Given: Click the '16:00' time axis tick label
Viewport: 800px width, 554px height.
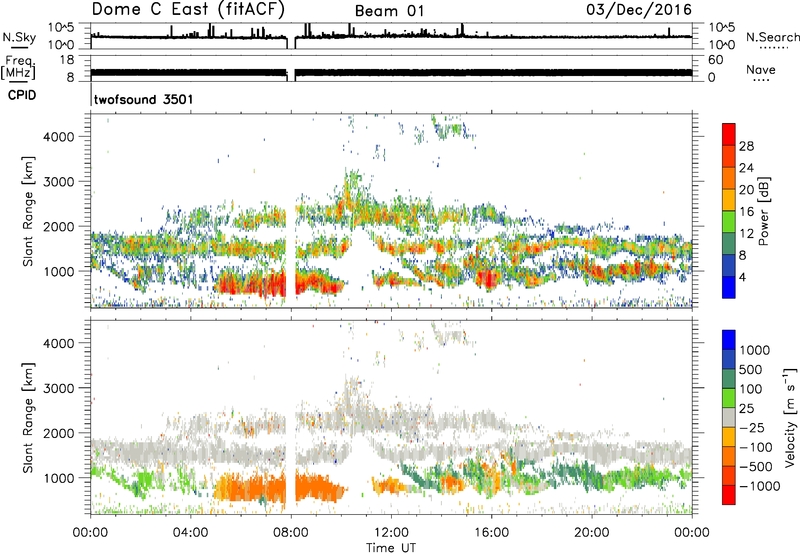Looking at the screenshot, I should point(491,533).
